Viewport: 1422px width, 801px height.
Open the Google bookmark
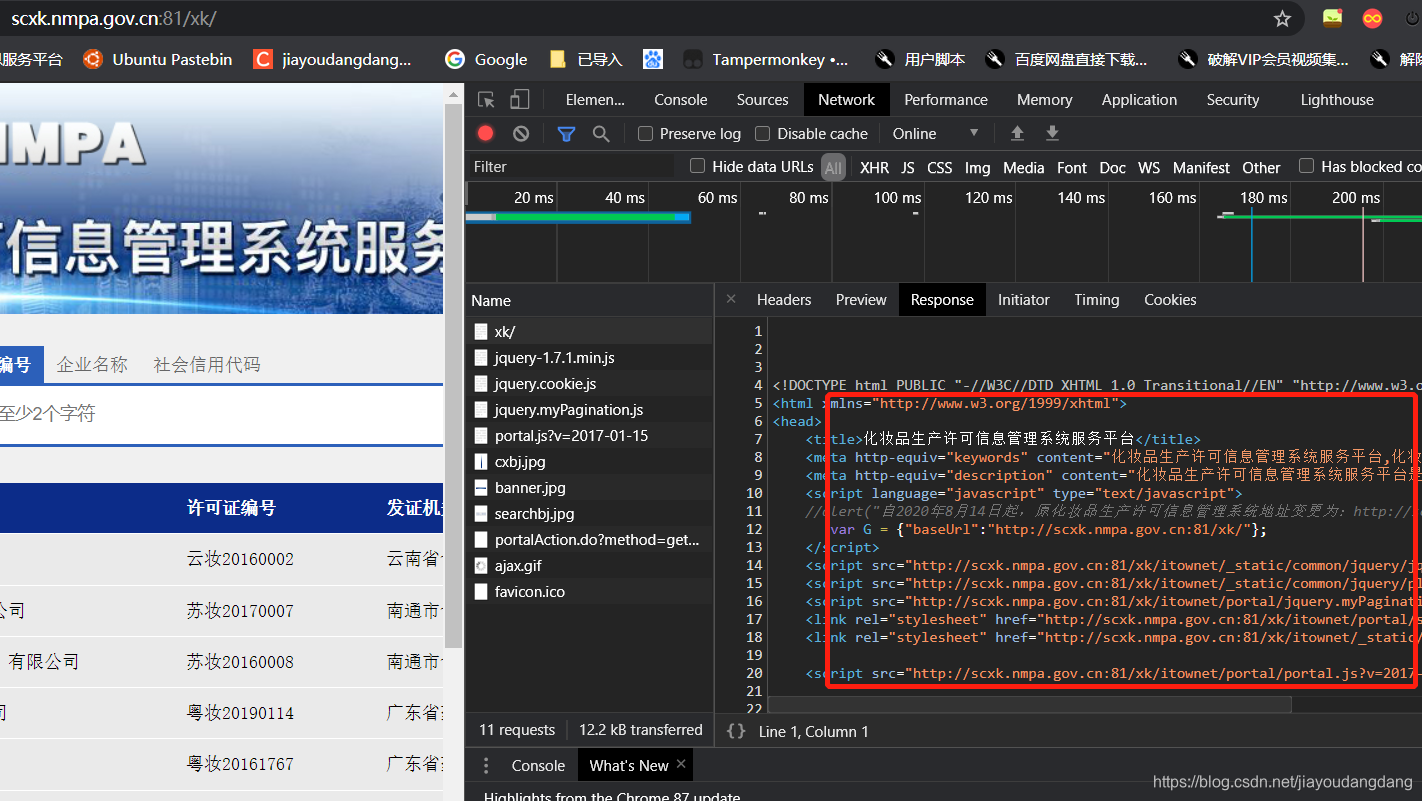point(487,60)
